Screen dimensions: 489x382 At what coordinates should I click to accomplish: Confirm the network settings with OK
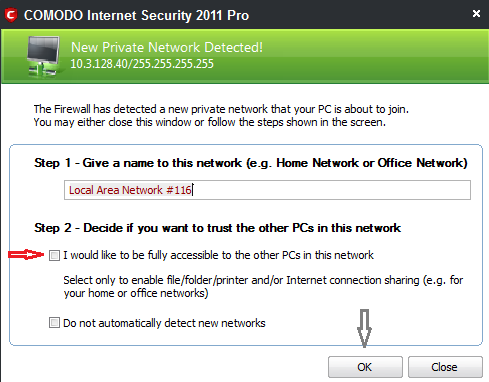[x=365, y=367]
